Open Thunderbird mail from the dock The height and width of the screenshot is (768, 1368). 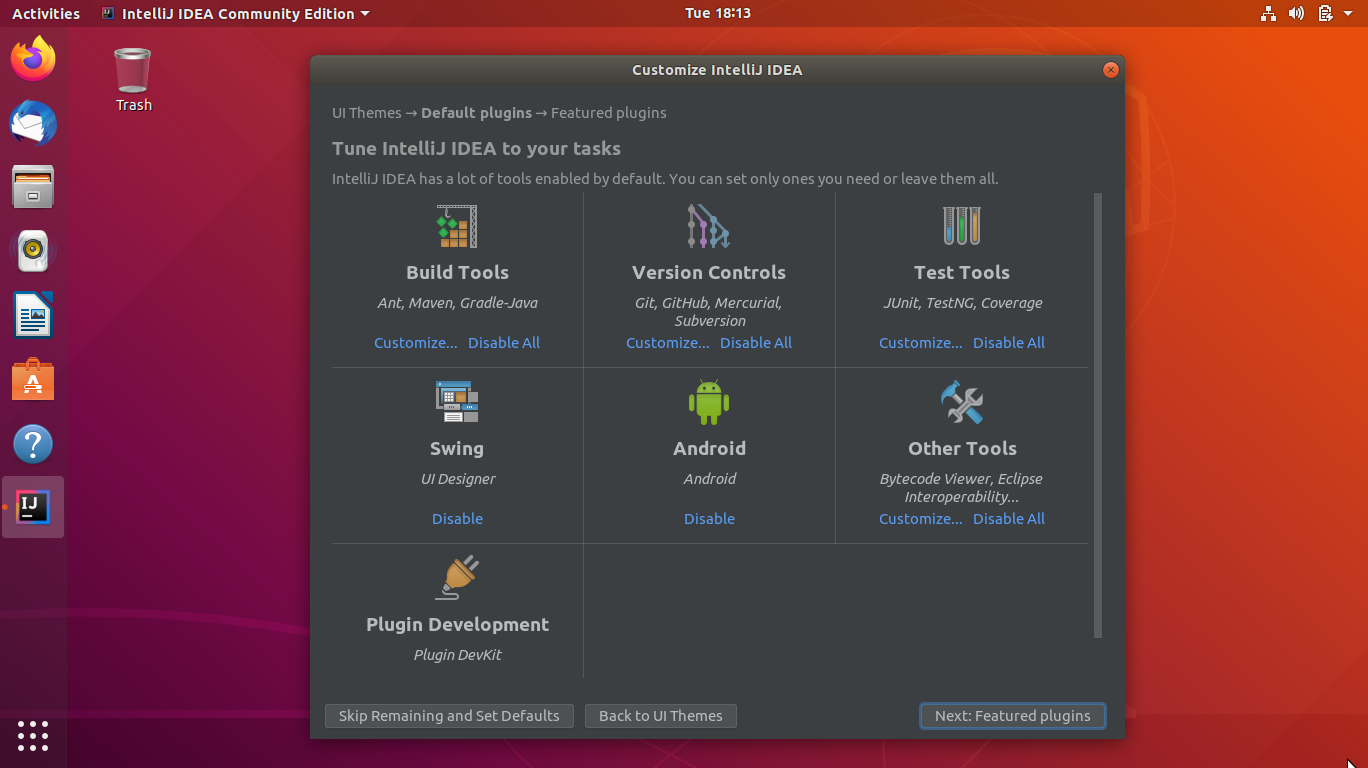[x=33, y=123]
